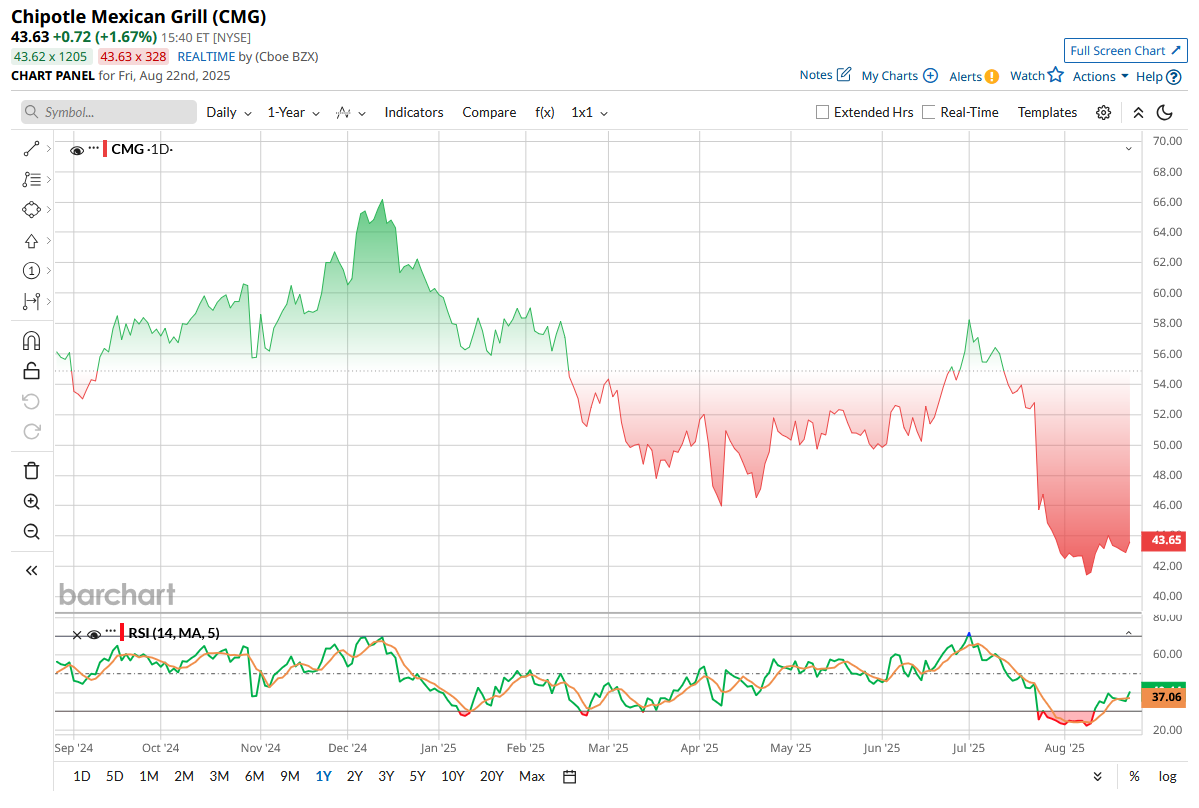Zoom in on the chart

(x=31, y=501)
